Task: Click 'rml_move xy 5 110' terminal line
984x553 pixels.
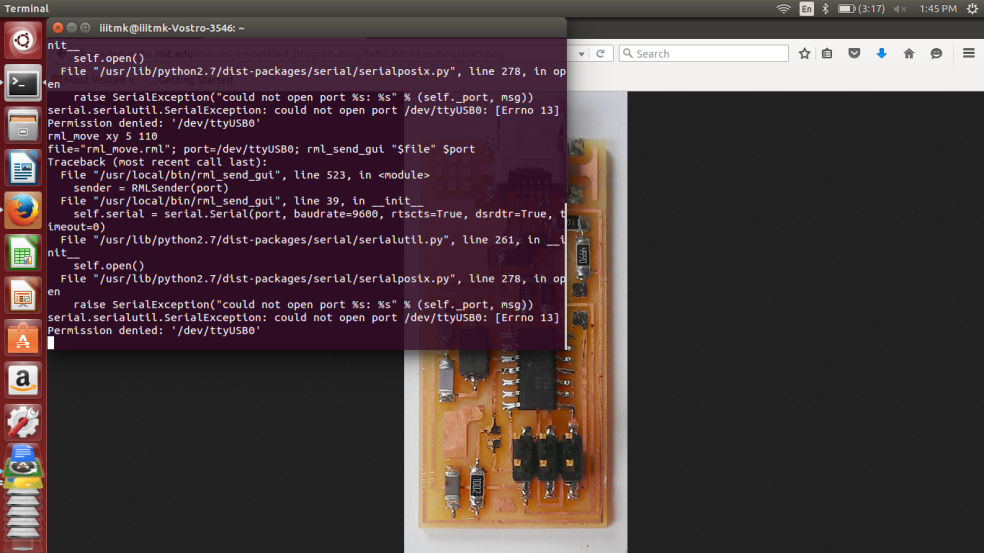Action: coord(102,136)
